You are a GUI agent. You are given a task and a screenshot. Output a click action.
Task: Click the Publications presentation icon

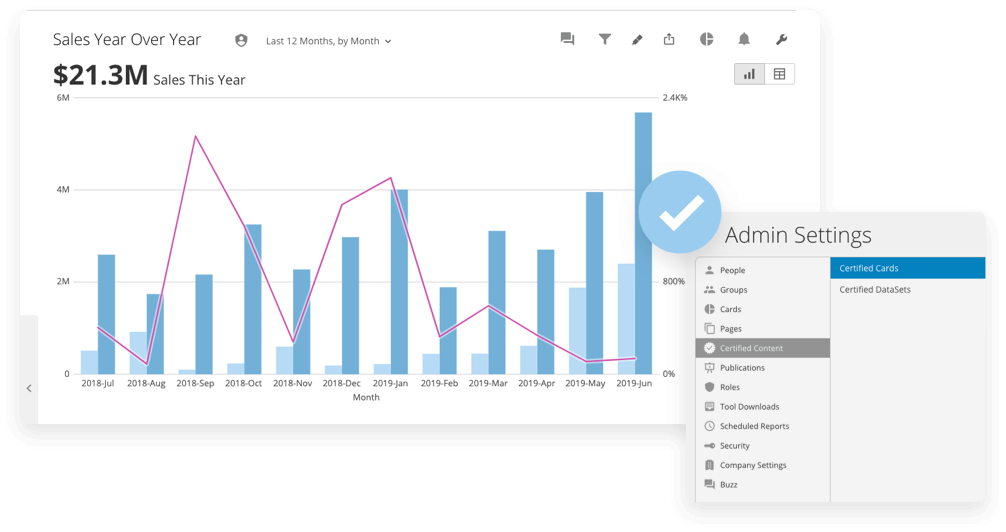click(710, 368)
